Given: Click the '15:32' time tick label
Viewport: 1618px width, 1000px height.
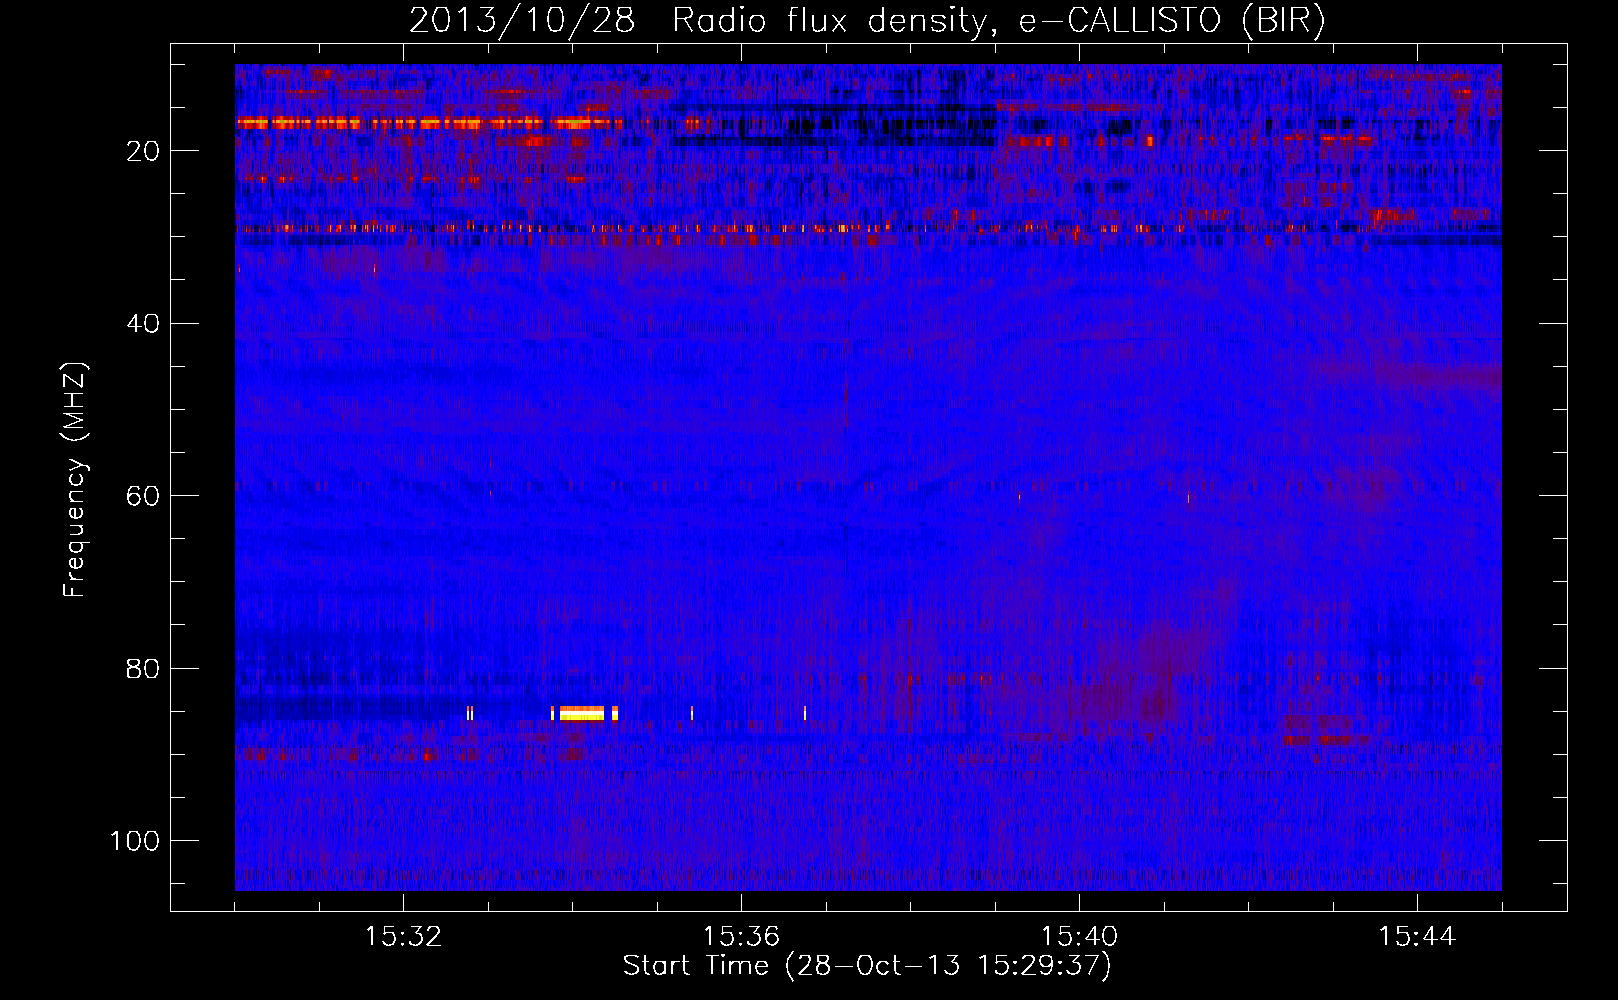Looking at the screenshot, I should click(x=403, y=937).
